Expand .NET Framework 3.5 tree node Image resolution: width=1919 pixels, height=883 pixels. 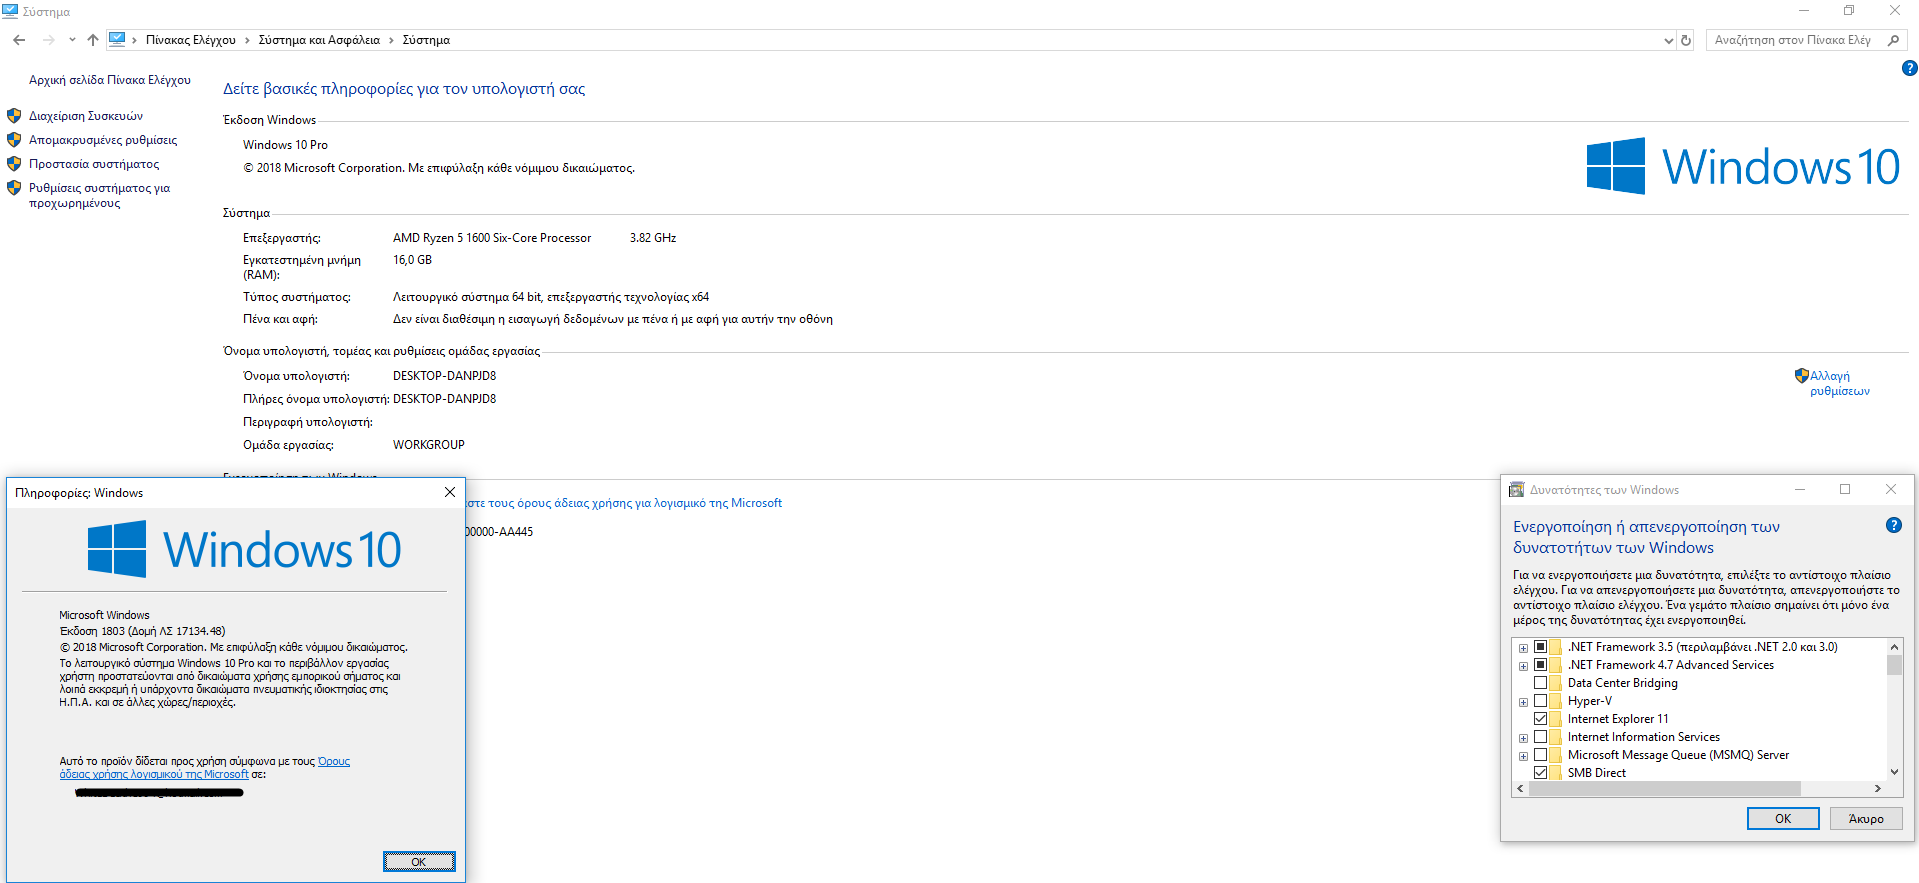point(1523,648)
